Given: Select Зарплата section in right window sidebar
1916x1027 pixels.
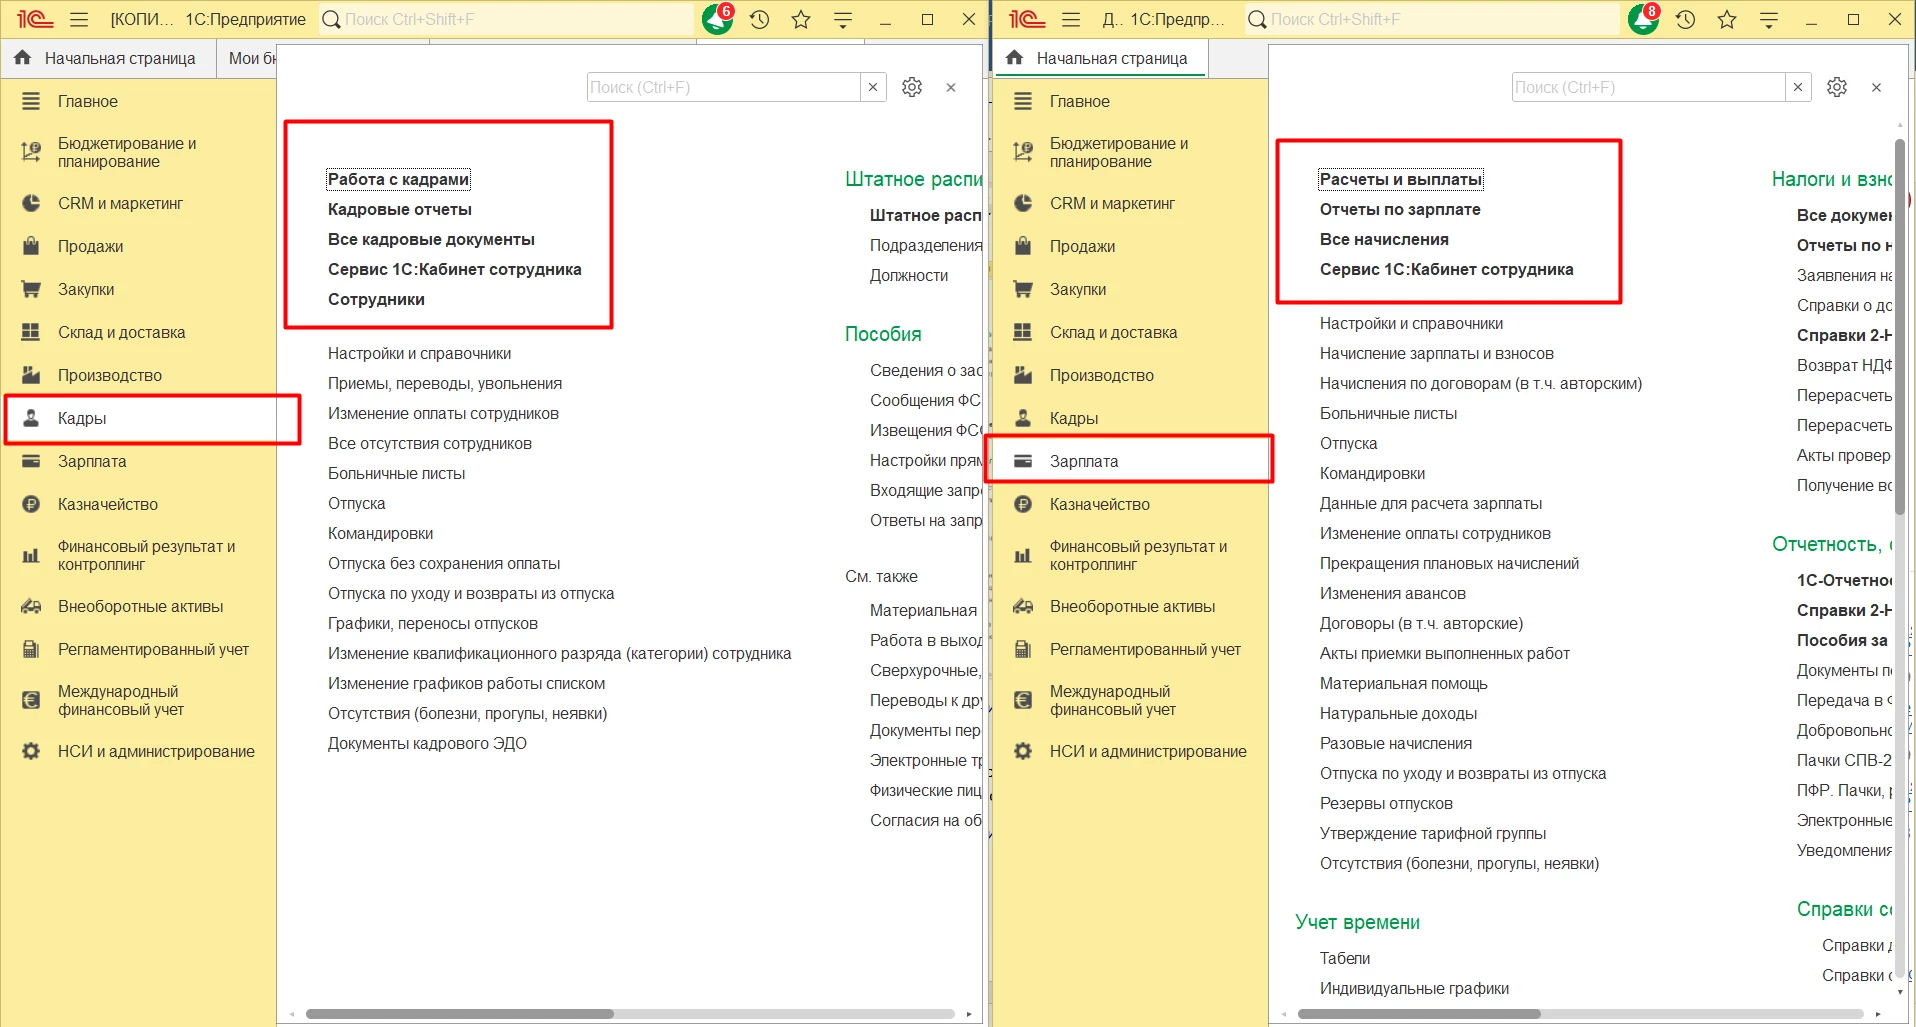Looking at the screenshot, I should (x=1130, y=461).
